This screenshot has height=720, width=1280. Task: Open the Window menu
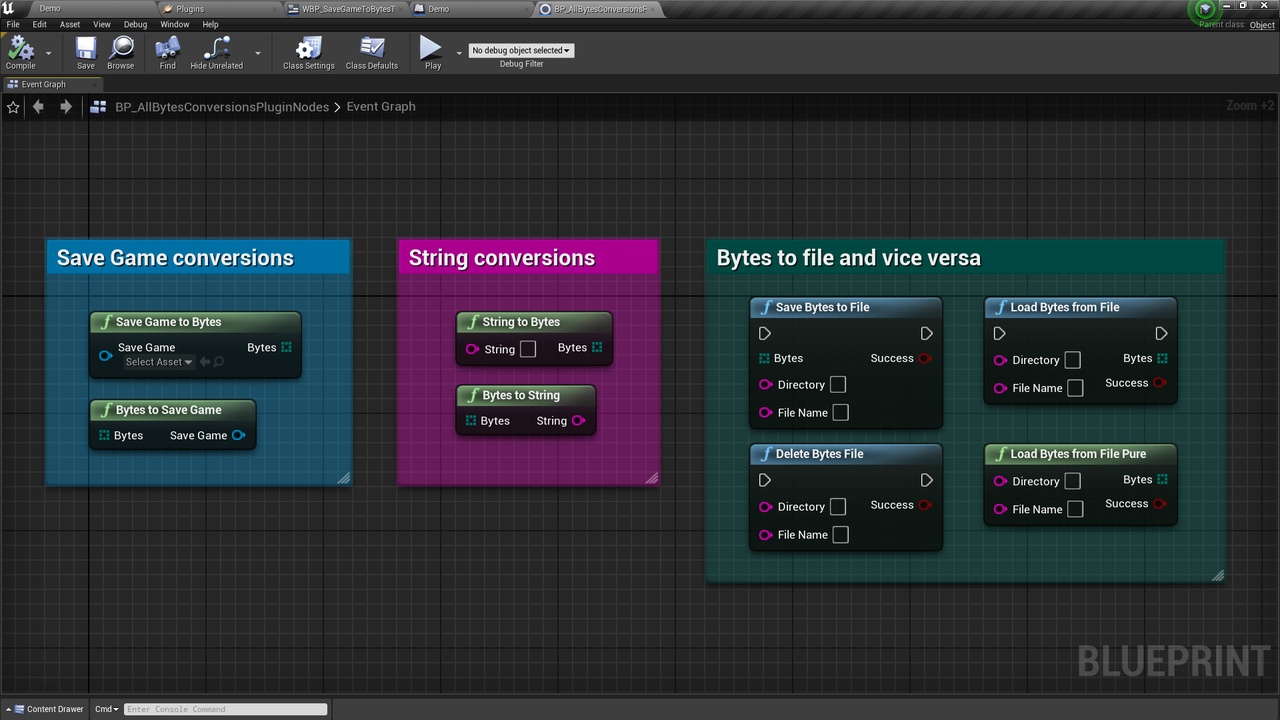pos(175,24)
